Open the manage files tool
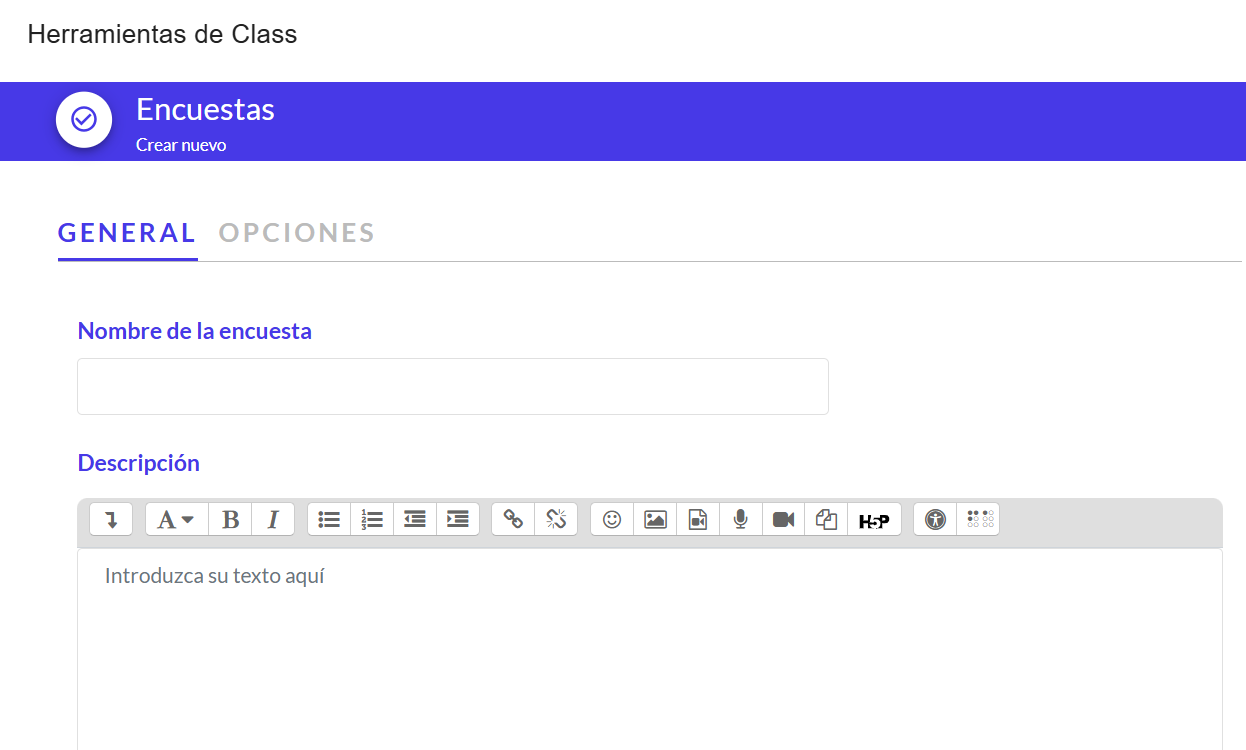Image resolution: width=1246 pixels, height=750 pixels. click(x=827, y=519)
